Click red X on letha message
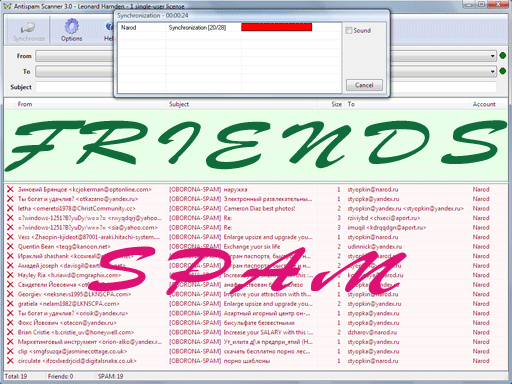Image resolution: width=512 pixels, height=384 pixels. tap(10, 209)
